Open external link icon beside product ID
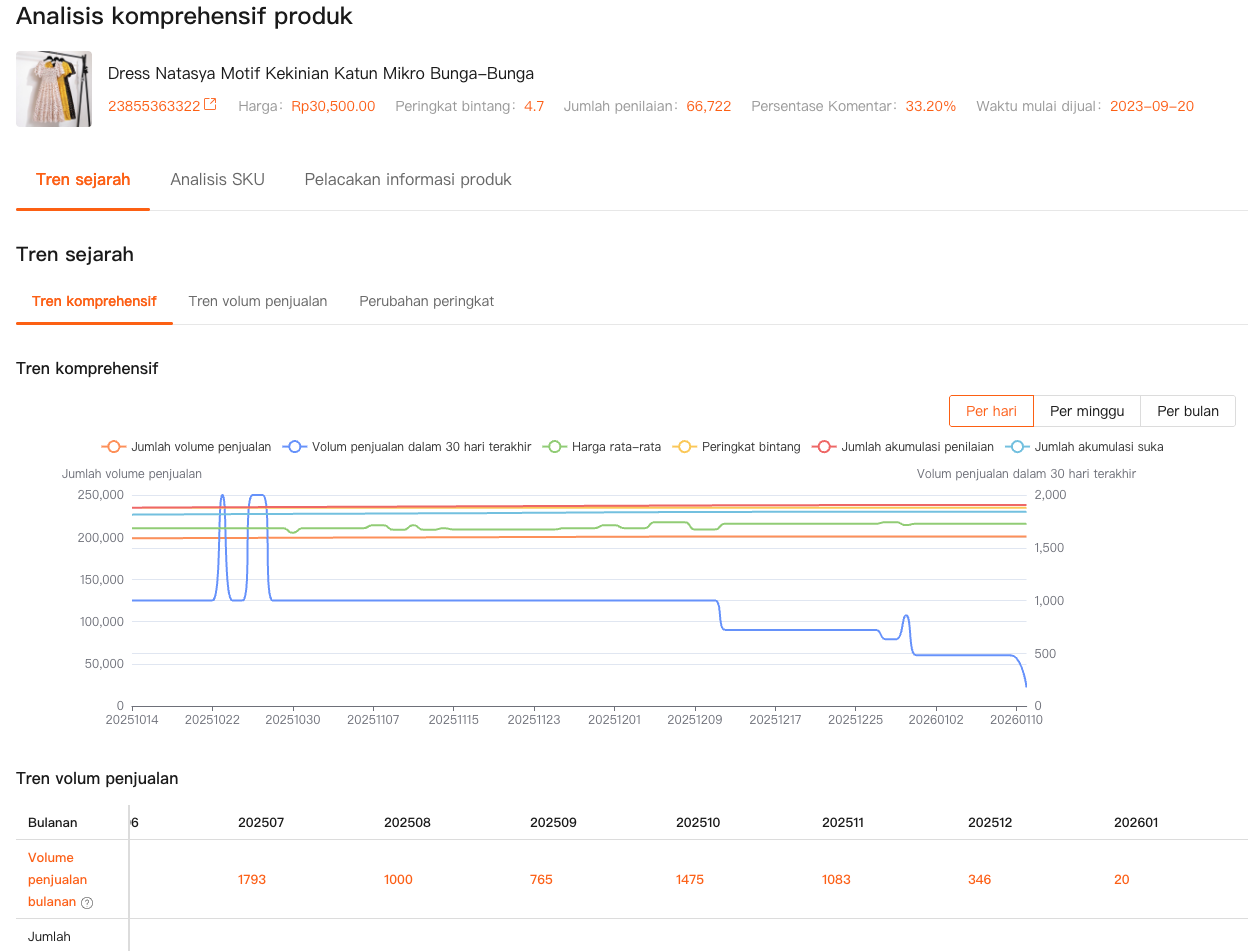 (x=210, y=105)
